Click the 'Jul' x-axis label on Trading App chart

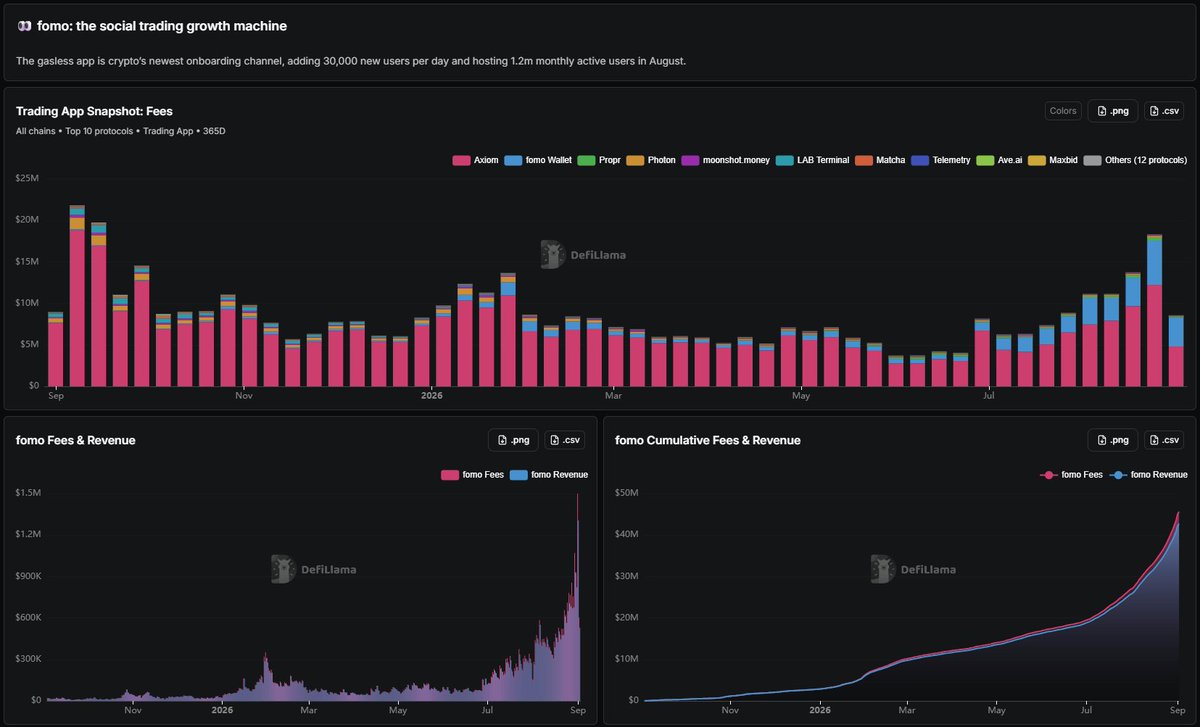pyautogui.click(x=989, y=395)
